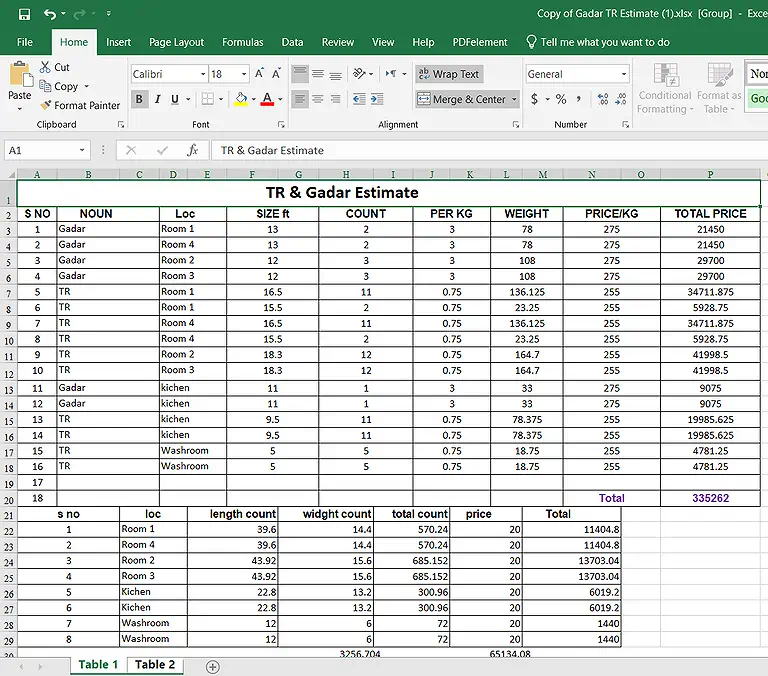Click the Redo arrow icon
Screen dimensions: 768x676
[79, 14]
